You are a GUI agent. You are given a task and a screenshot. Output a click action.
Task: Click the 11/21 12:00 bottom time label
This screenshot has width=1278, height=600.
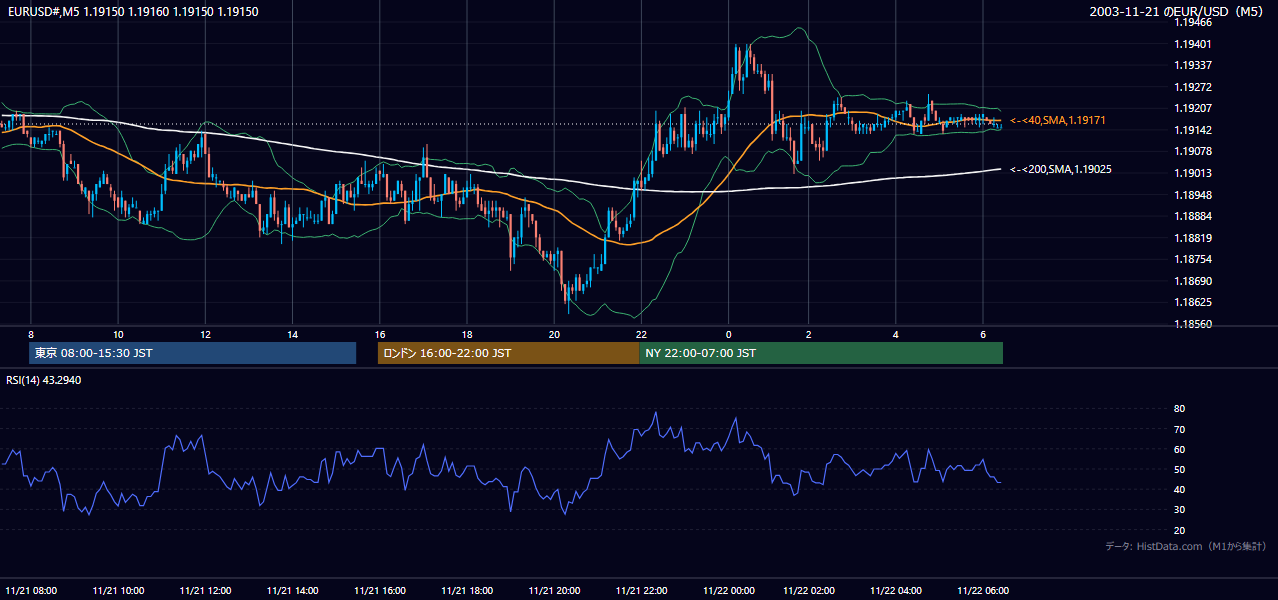[205, 591]
